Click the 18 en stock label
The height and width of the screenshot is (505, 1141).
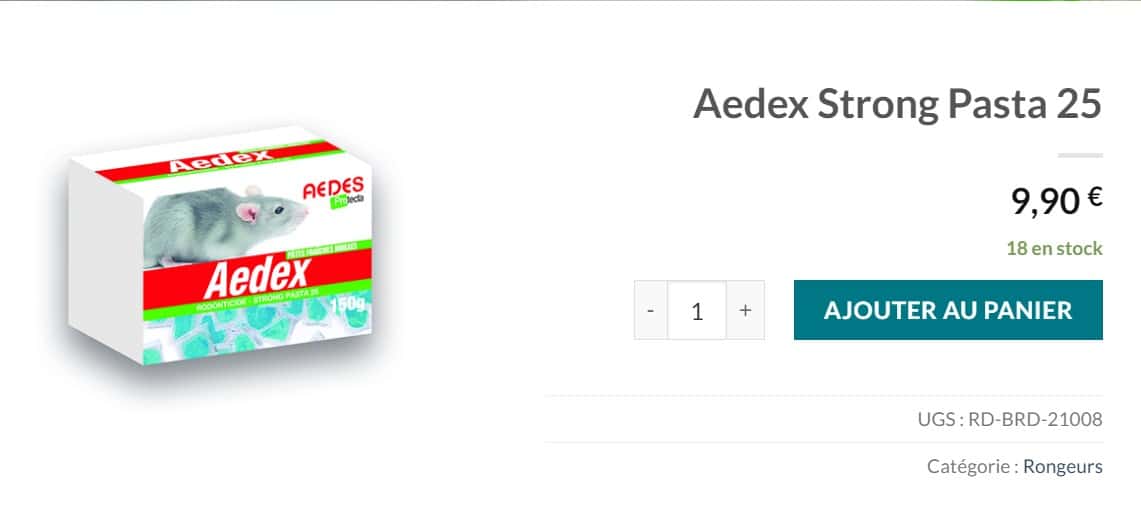coord(1054,249)
